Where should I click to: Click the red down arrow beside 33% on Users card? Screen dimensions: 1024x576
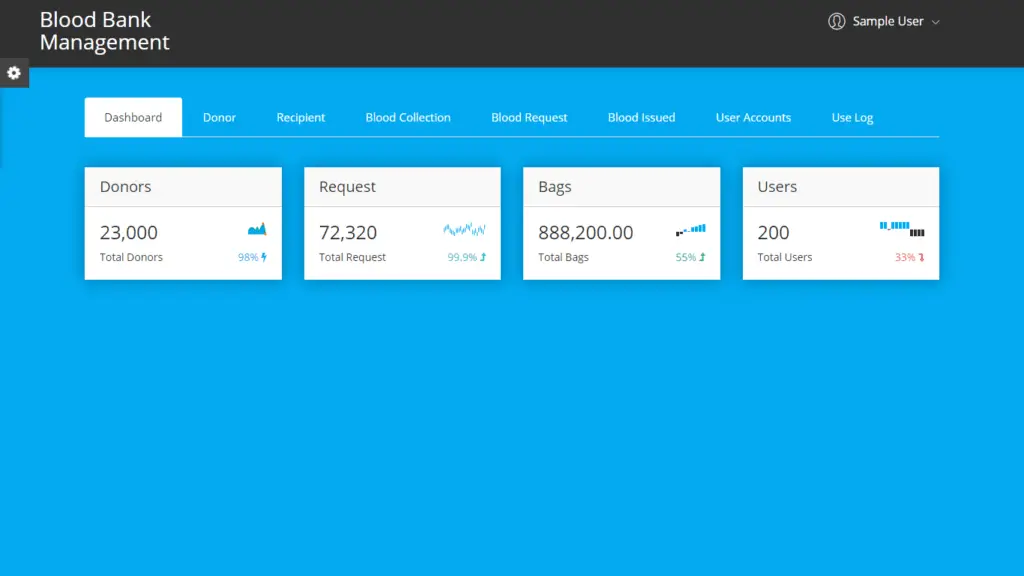(x=921, y=257)
